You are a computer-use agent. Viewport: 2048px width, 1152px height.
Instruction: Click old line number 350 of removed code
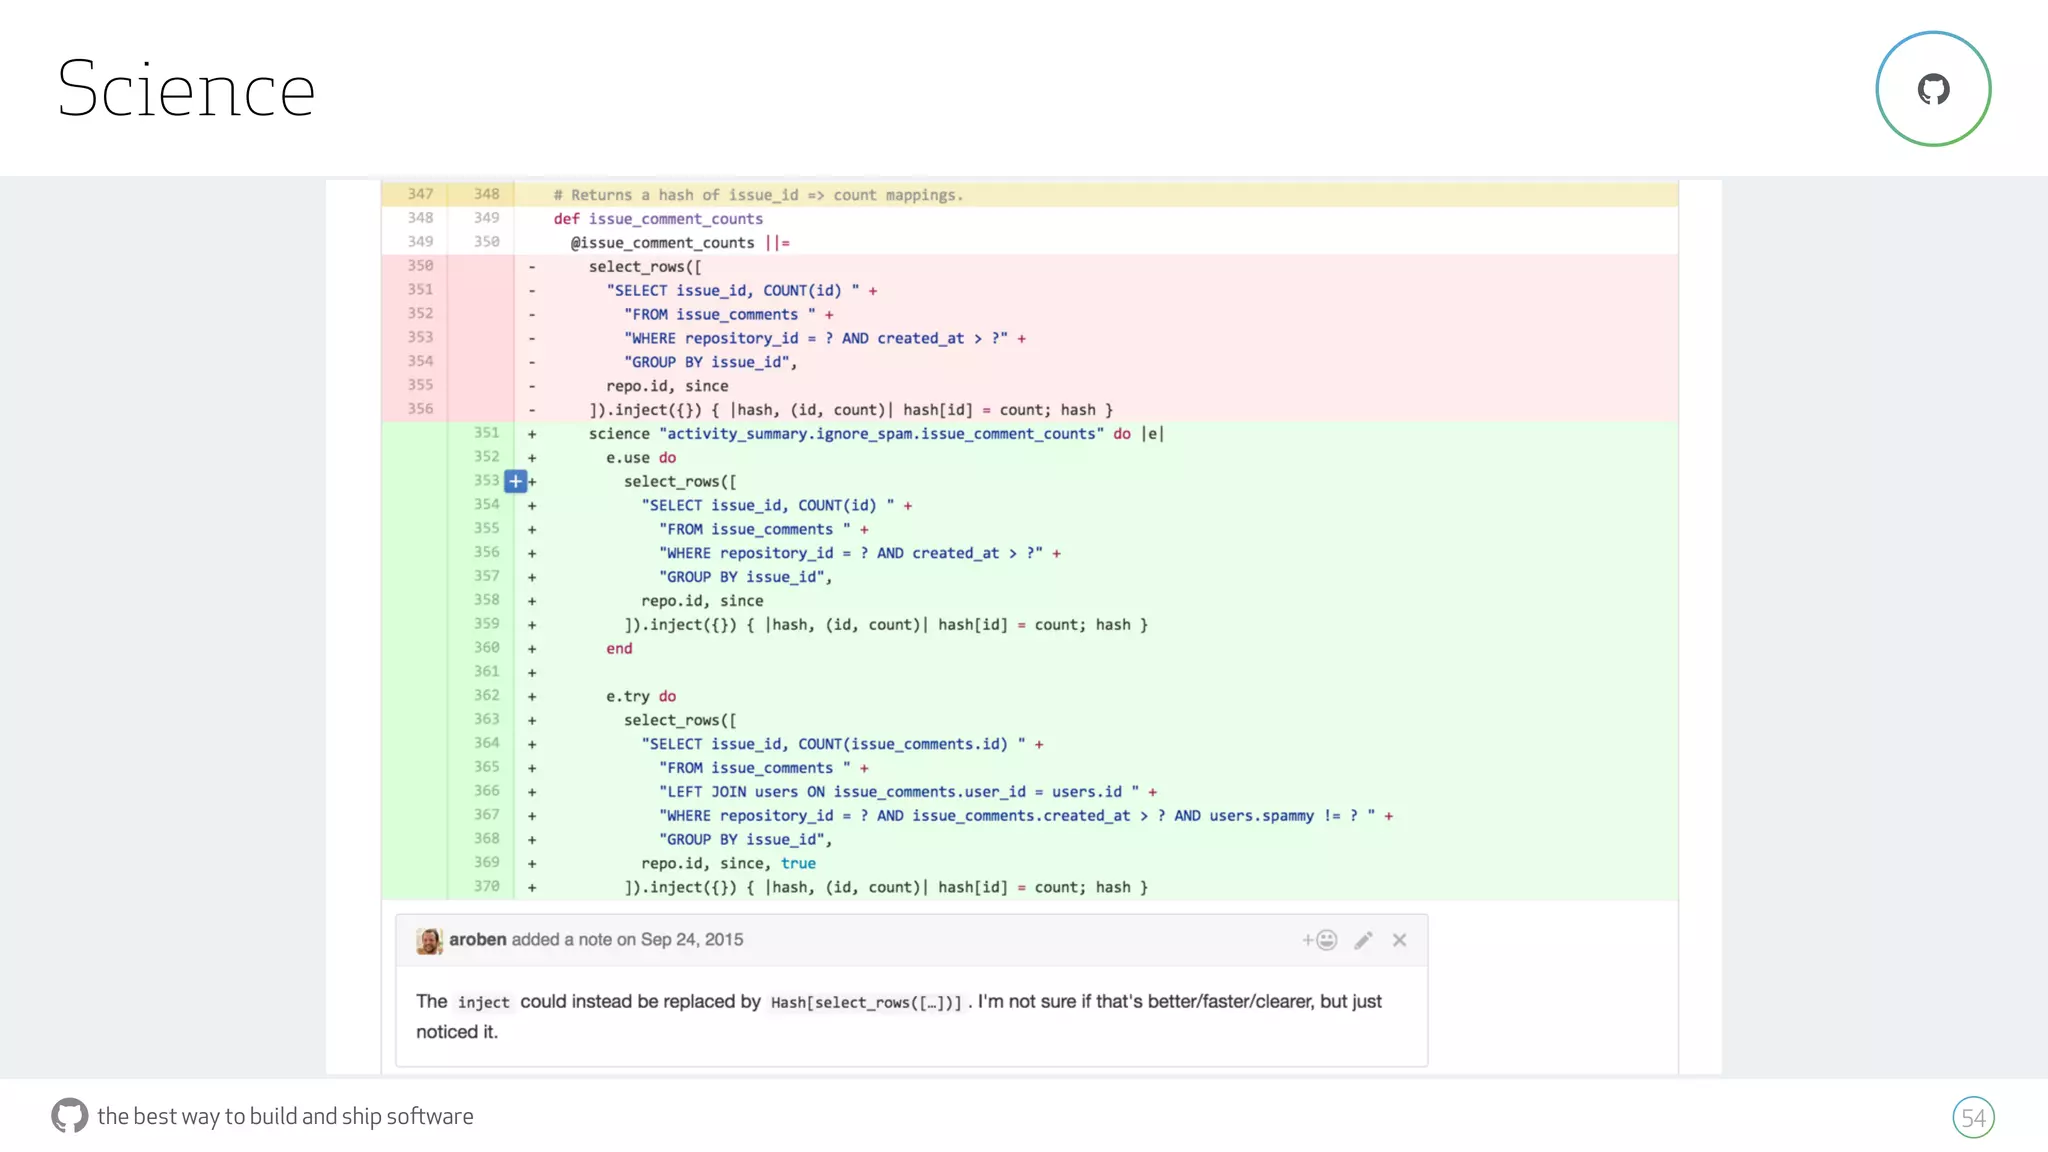coord(420,266)
